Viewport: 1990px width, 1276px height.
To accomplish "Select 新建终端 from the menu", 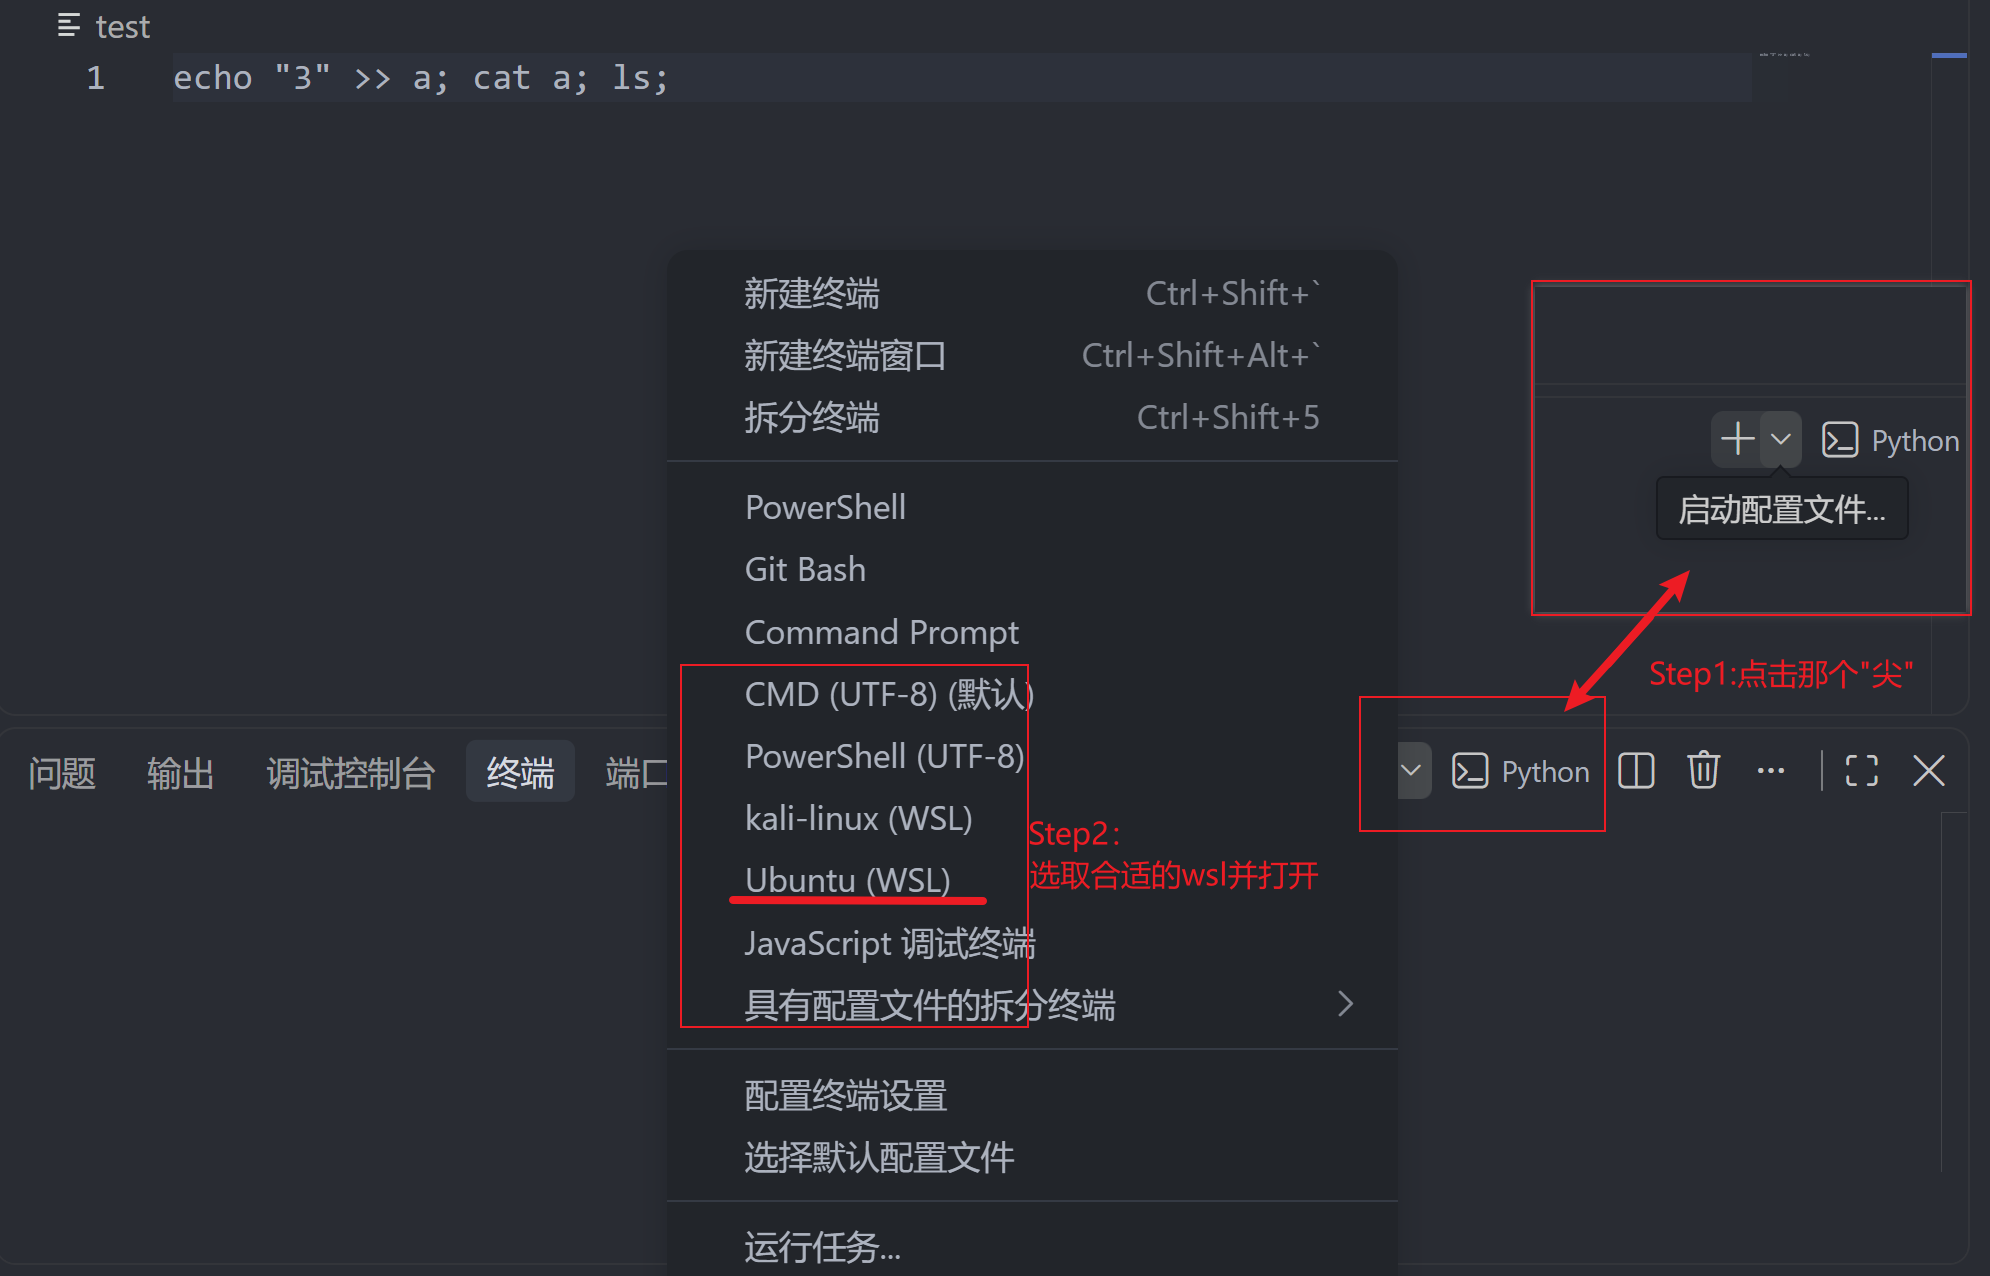I will pos(1032,294).
